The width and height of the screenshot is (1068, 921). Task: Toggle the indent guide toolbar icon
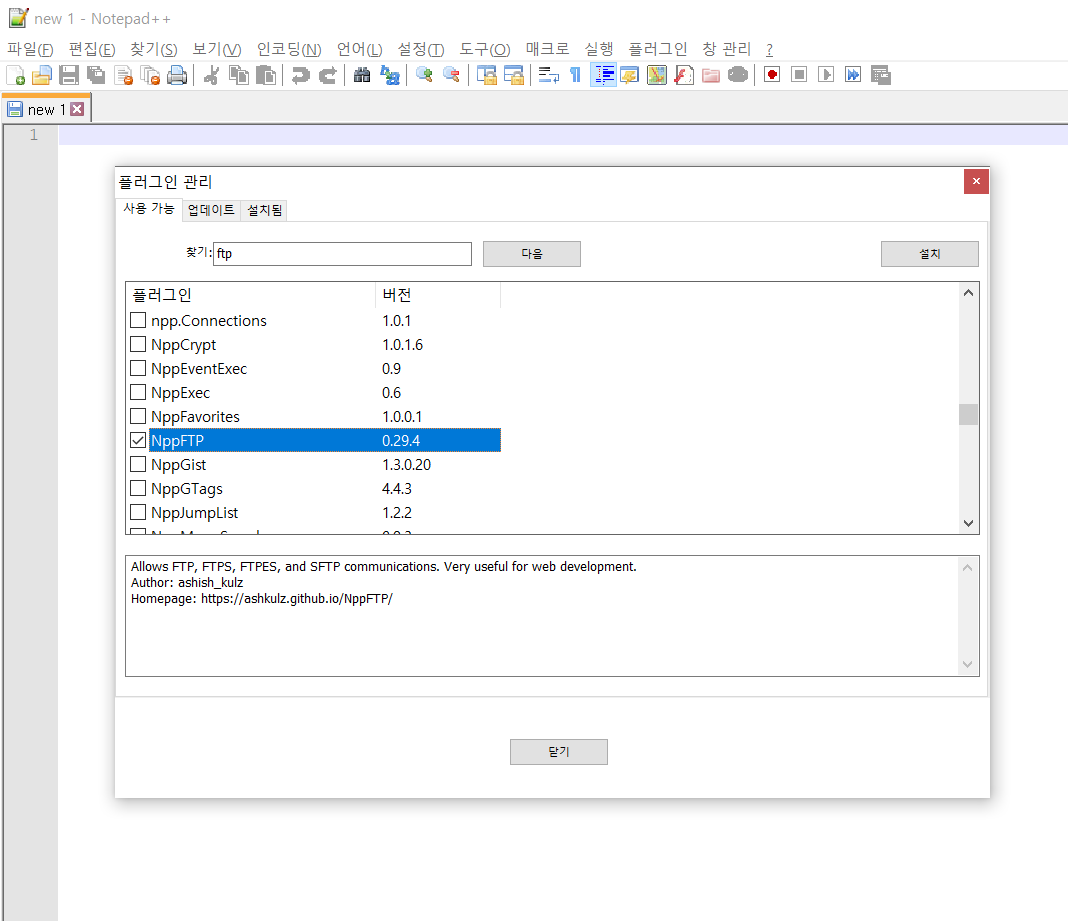tap(603, 75)
